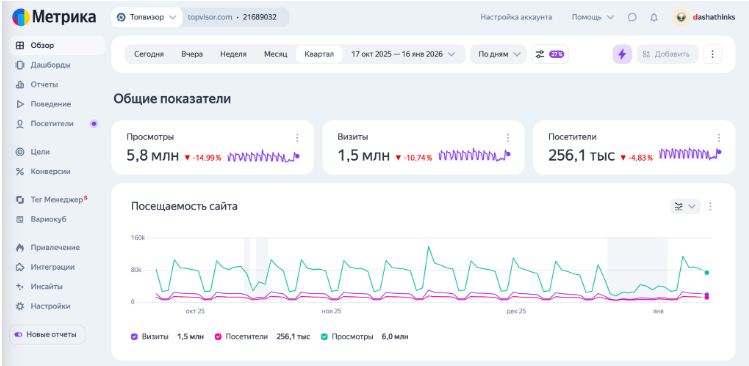Click the дек 25 axis label
The height and width of the screenshot is (366, 749).
click(516, 311)
